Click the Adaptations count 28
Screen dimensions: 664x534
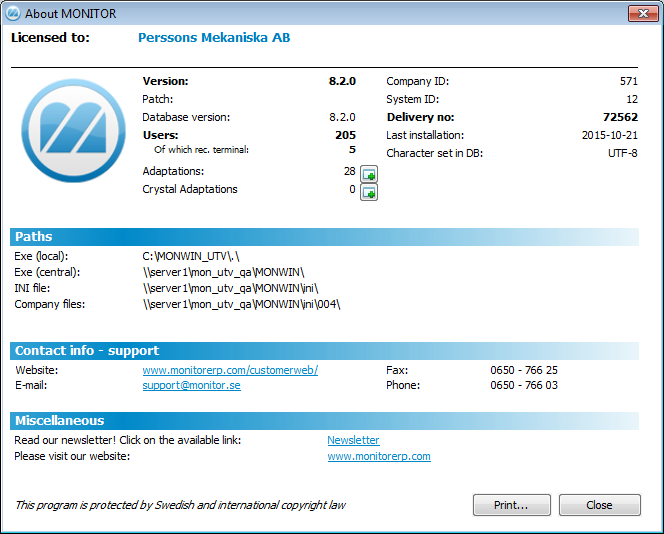click(349, 171)
